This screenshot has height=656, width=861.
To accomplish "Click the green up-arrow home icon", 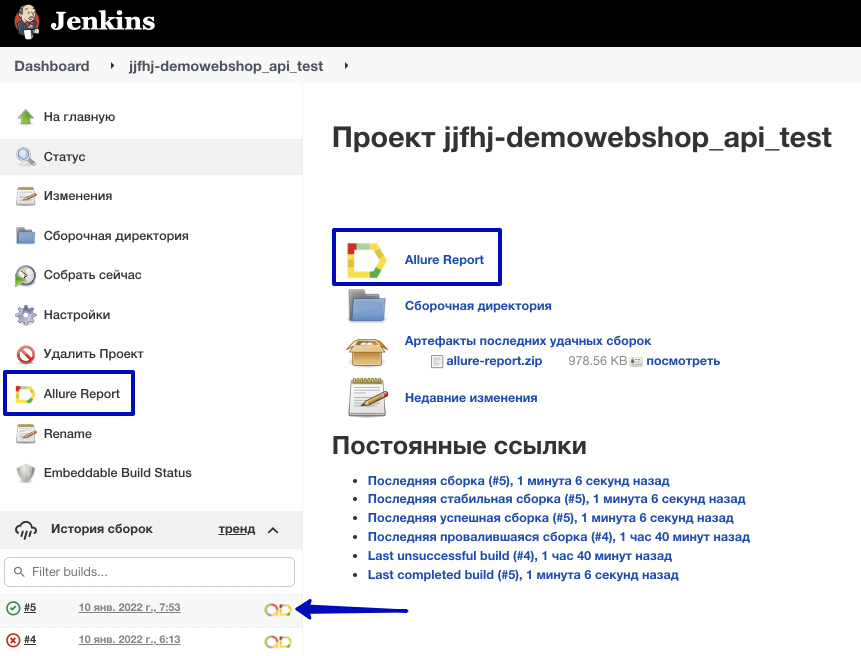I will tap(26, 117).
